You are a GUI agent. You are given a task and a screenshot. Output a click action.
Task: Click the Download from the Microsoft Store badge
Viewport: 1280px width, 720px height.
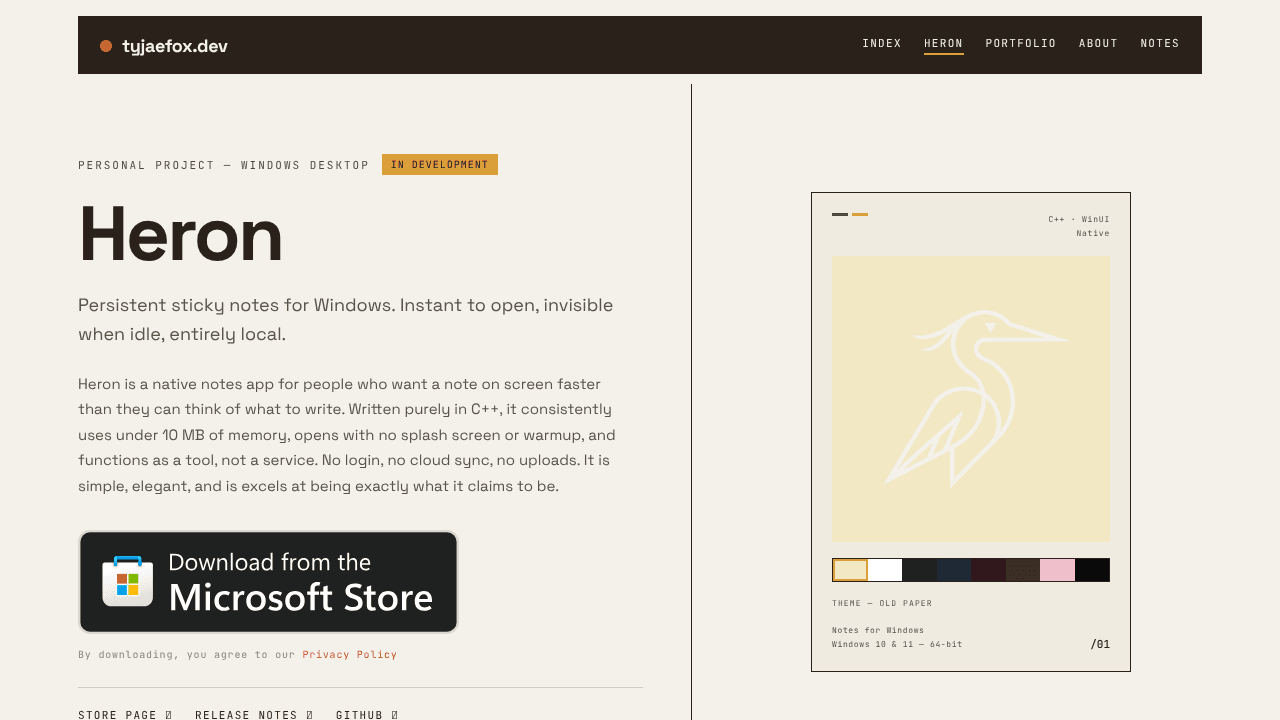pos(268,582)
